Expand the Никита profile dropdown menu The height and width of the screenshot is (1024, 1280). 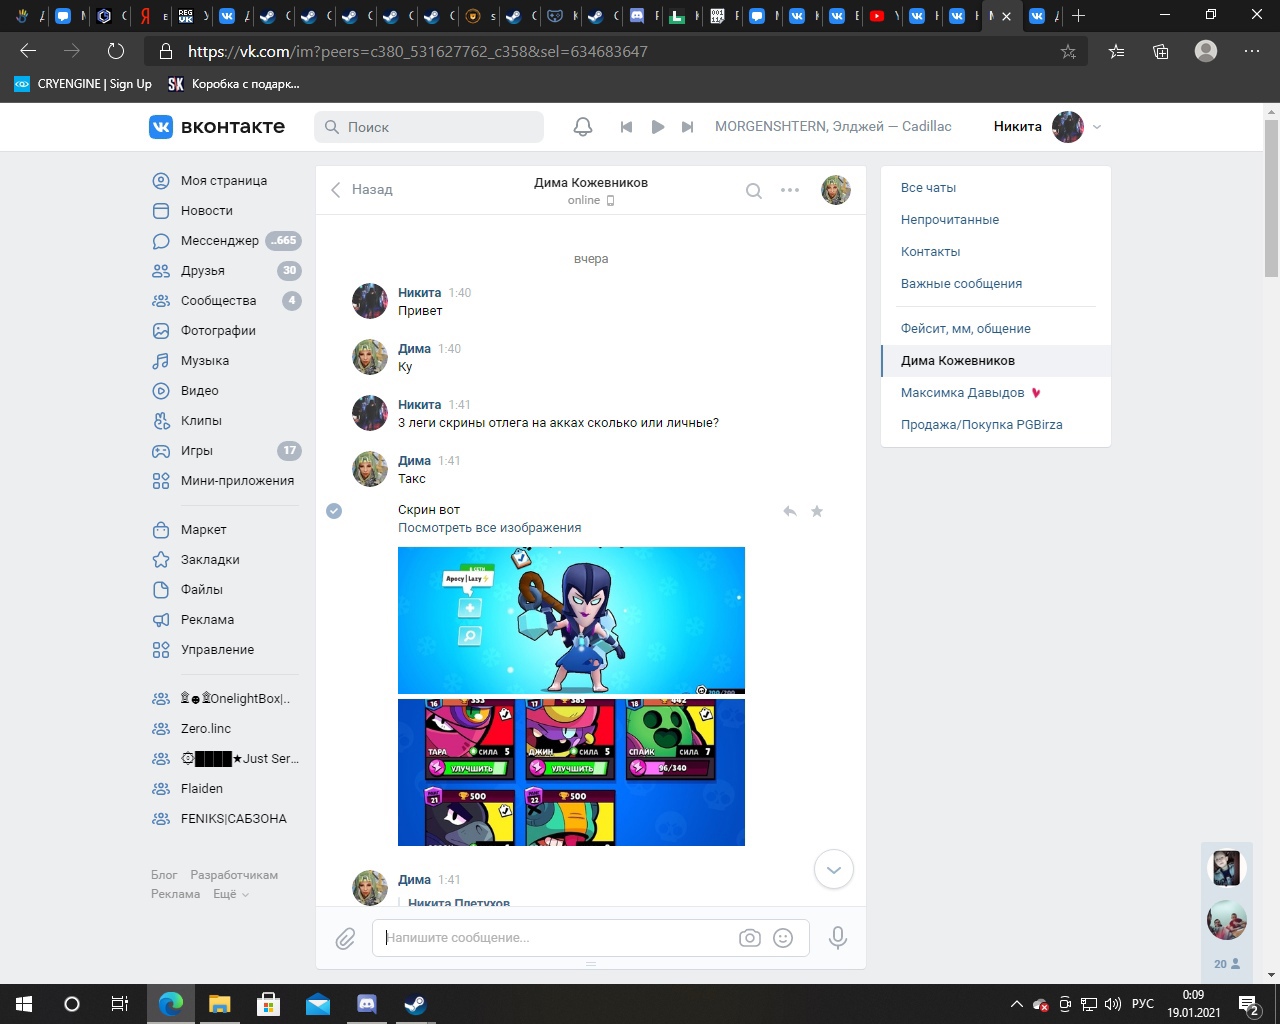[x=1097, y=127]
